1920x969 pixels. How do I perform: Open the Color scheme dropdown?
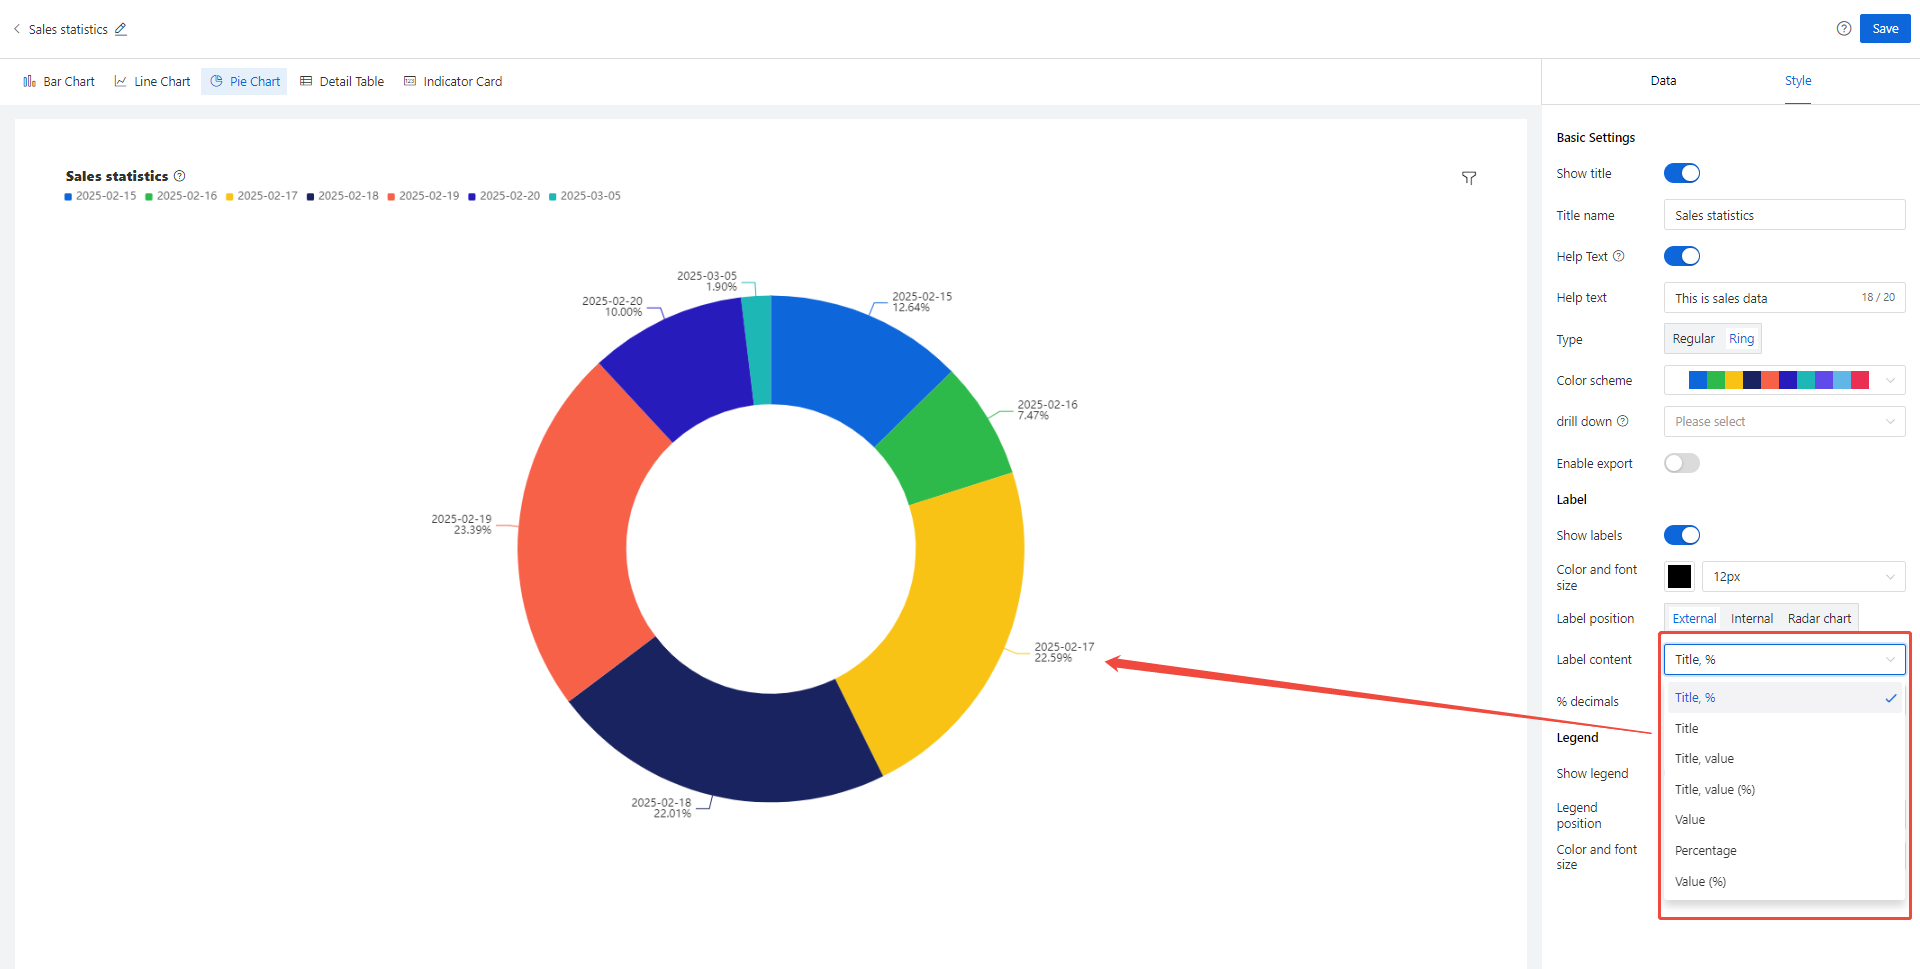(1785, 380)
